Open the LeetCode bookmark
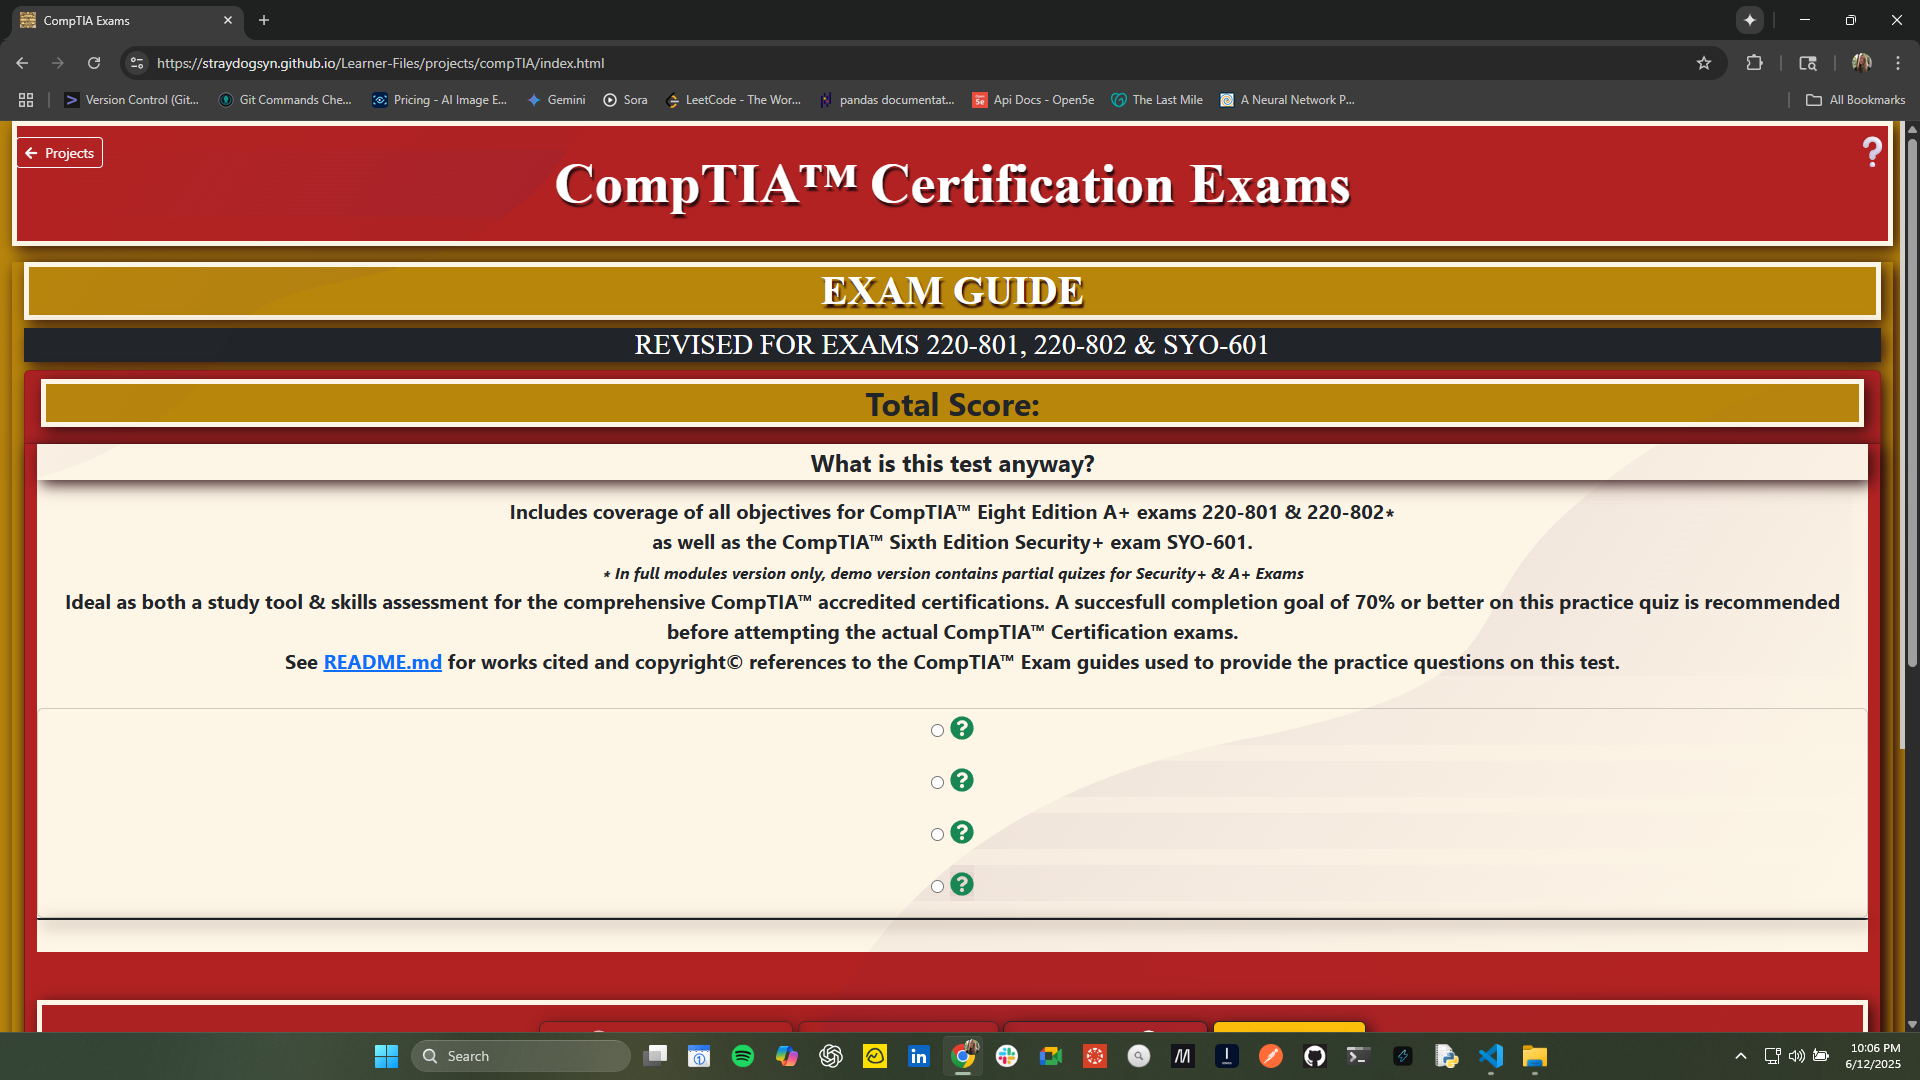Screen dimensions: 1920x1080 click(733, 100)
